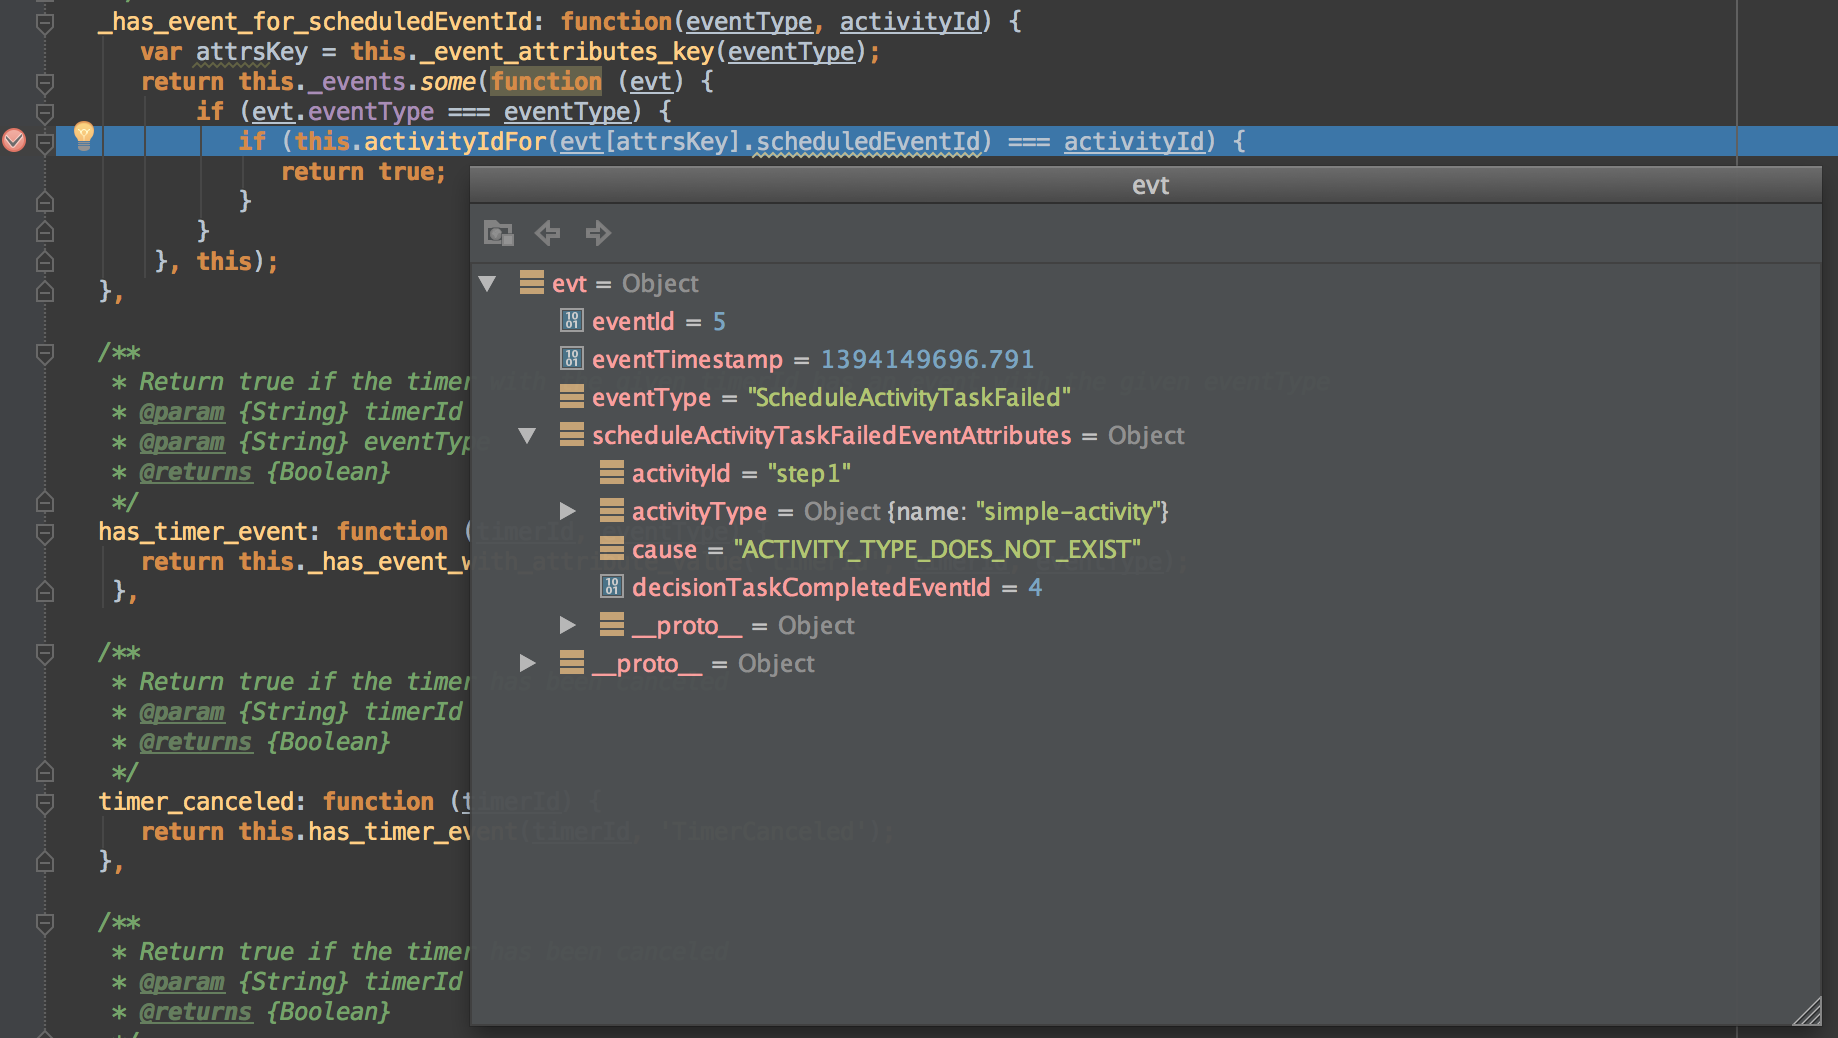Click the "return true;" statement
Screen dimensions: 1838x1038
[363, 172]
